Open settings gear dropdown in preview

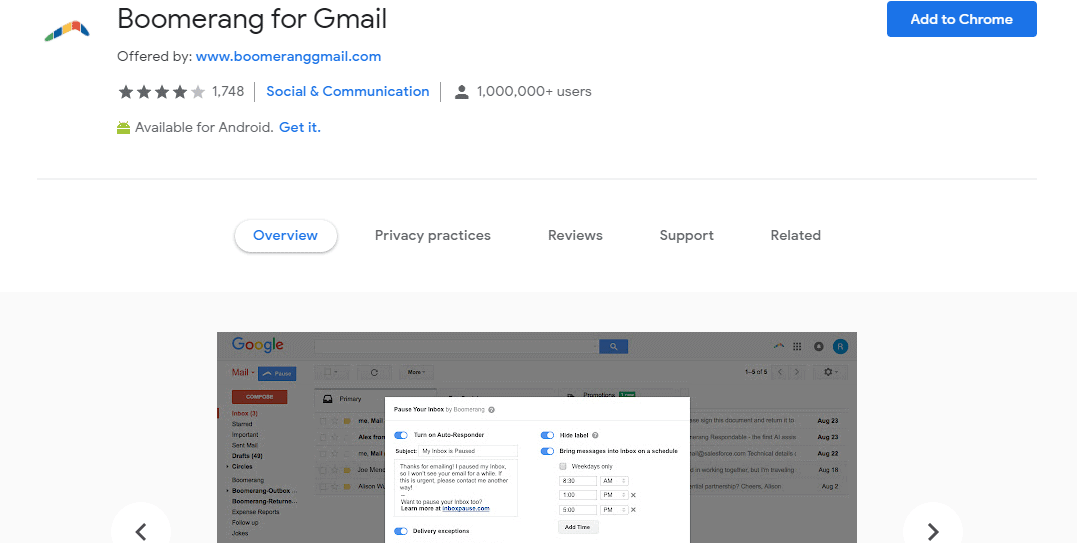pos(830,371)
